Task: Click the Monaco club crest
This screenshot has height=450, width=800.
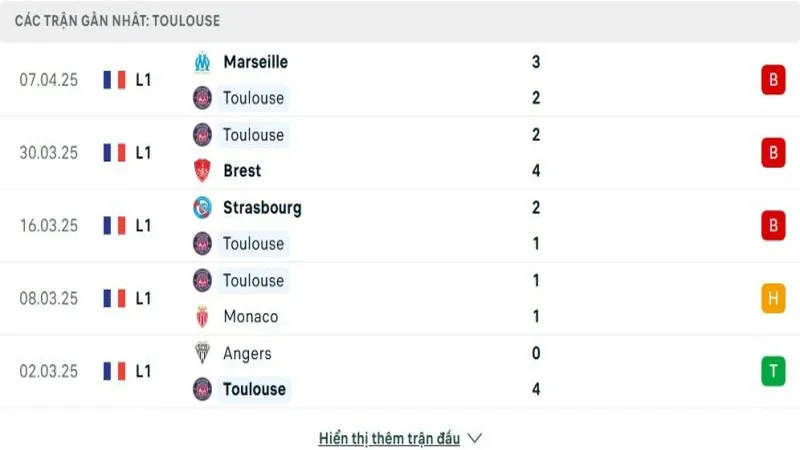Action: tap(202, 316)
